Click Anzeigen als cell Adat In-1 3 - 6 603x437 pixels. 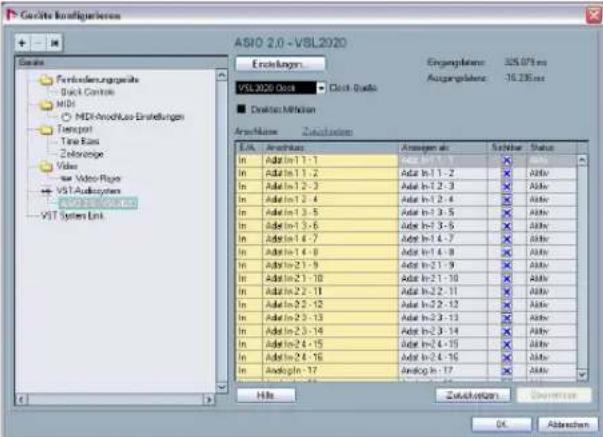pos(443,226)
